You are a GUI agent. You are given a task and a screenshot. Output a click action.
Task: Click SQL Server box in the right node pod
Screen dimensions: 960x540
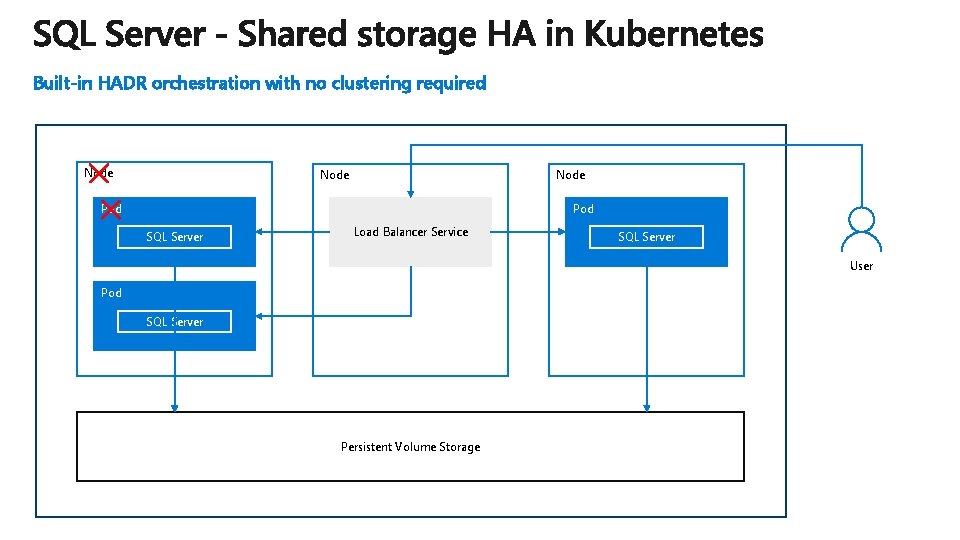[646, 237]
